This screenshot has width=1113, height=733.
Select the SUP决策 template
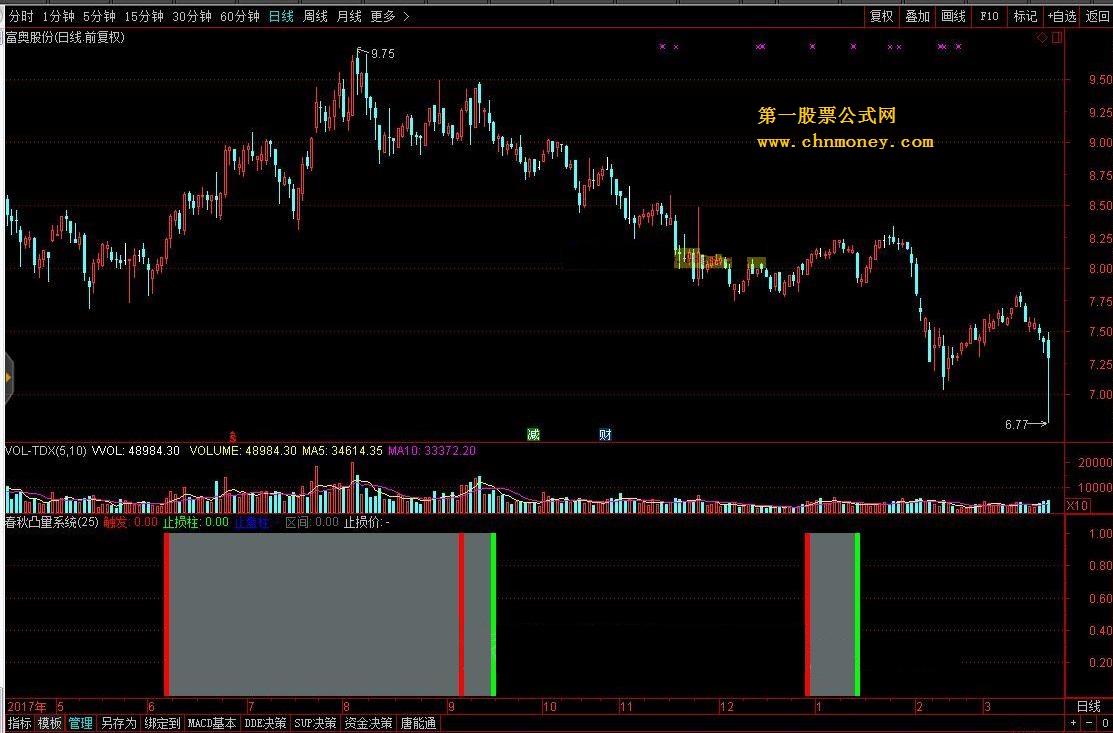[315, 723]
